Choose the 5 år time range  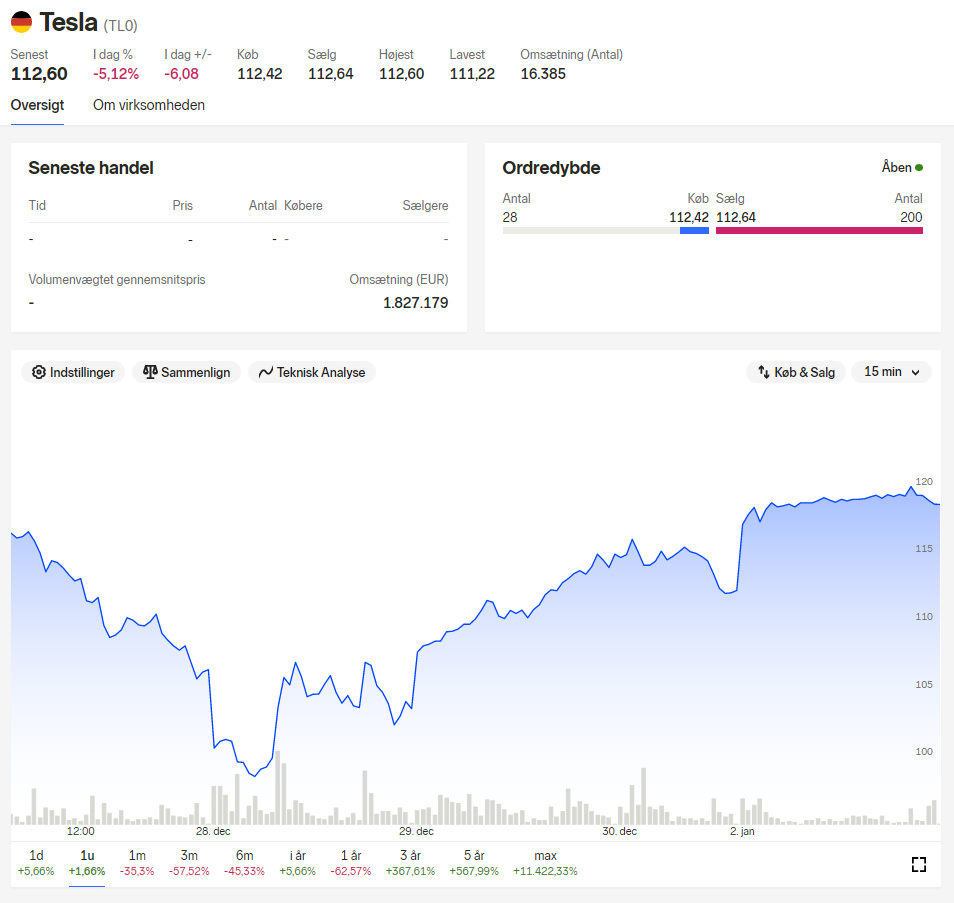[474, 863]
